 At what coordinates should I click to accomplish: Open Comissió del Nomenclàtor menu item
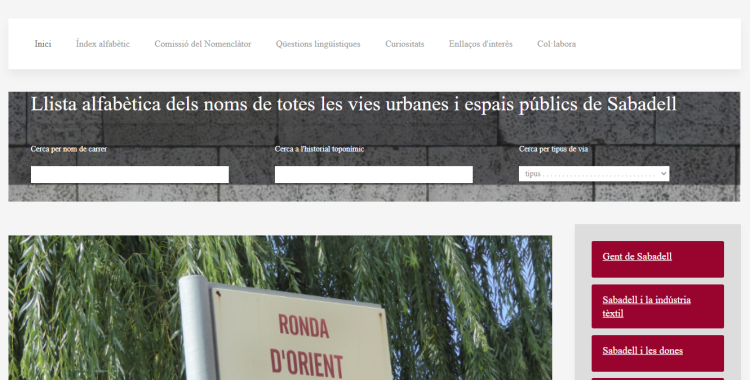[203, 44]
